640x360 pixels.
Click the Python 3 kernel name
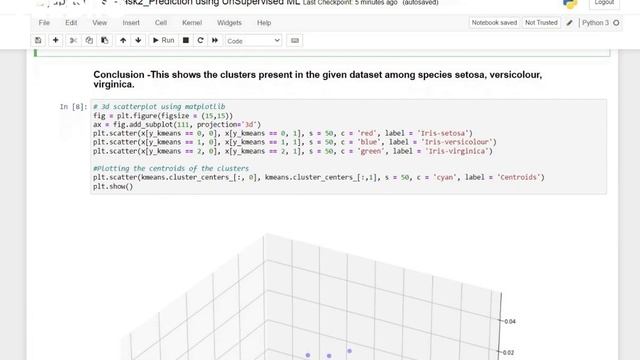pyautogui.click(x=595, y=23)
